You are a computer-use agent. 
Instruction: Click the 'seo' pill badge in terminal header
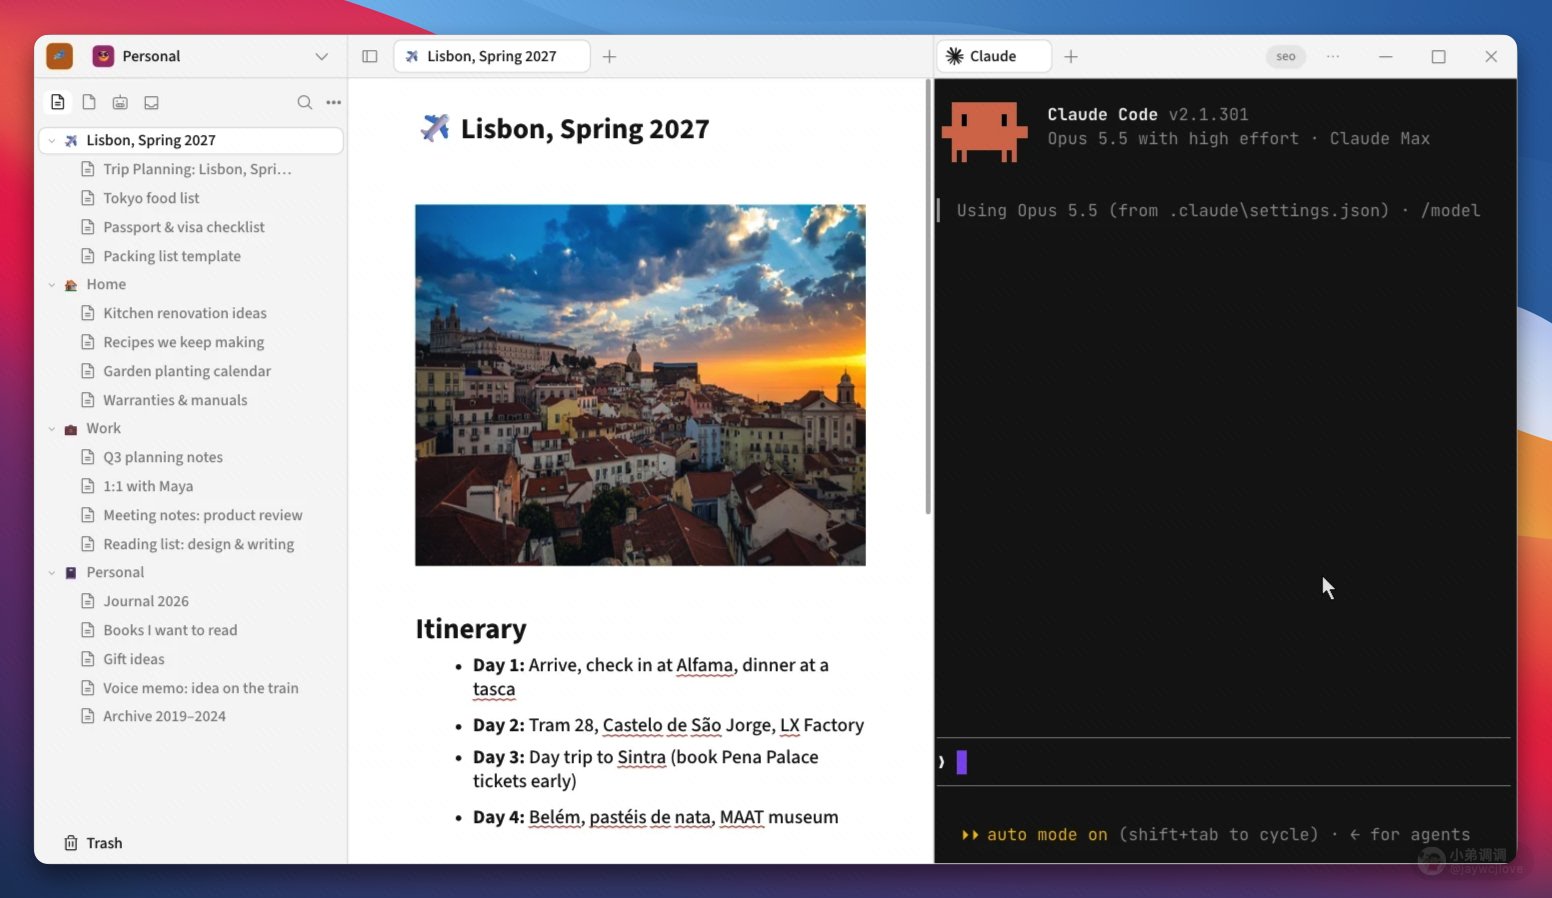point(1286,56)
